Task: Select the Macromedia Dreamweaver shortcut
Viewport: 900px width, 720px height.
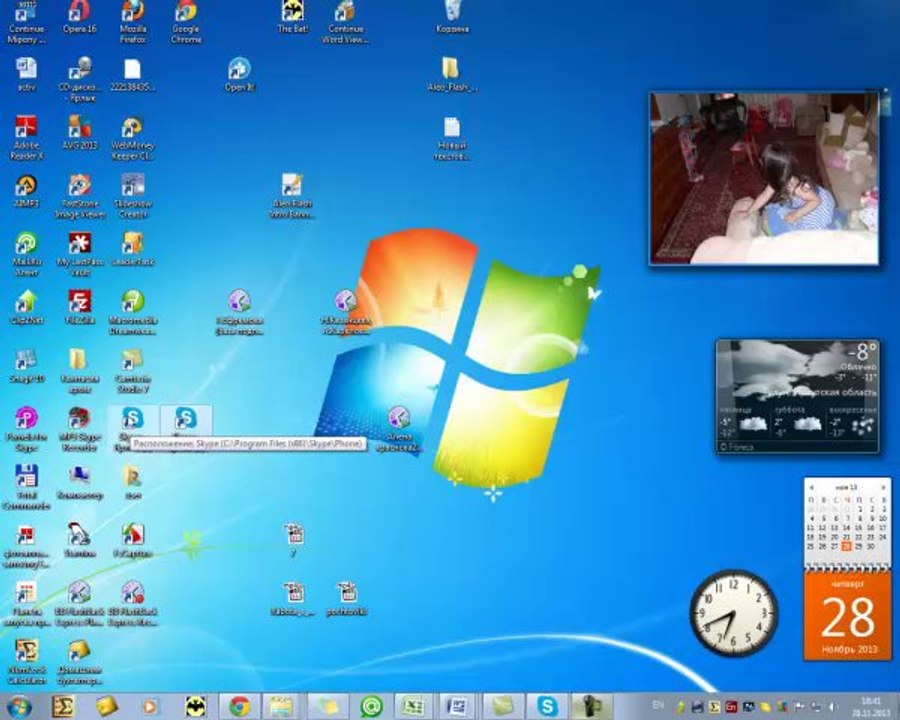Action: click(133, 313)
